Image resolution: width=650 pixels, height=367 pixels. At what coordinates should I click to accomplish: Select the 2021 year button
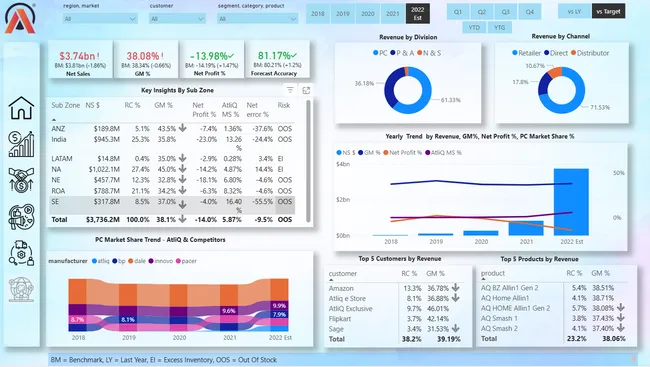click(393, 14)
